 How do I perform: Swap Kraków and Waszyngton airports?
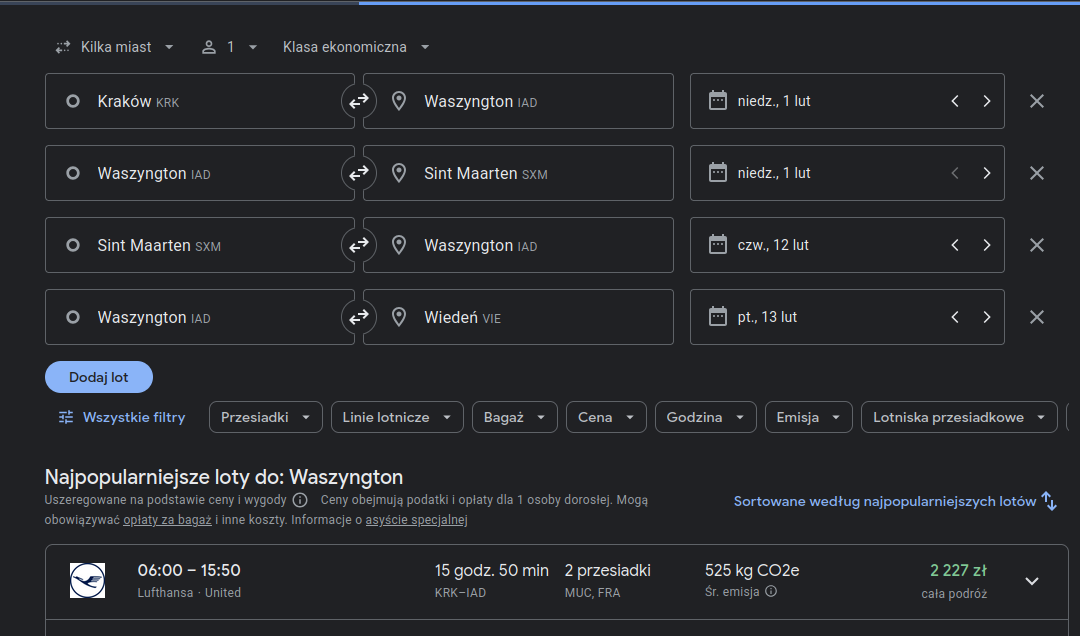(359, 101)
